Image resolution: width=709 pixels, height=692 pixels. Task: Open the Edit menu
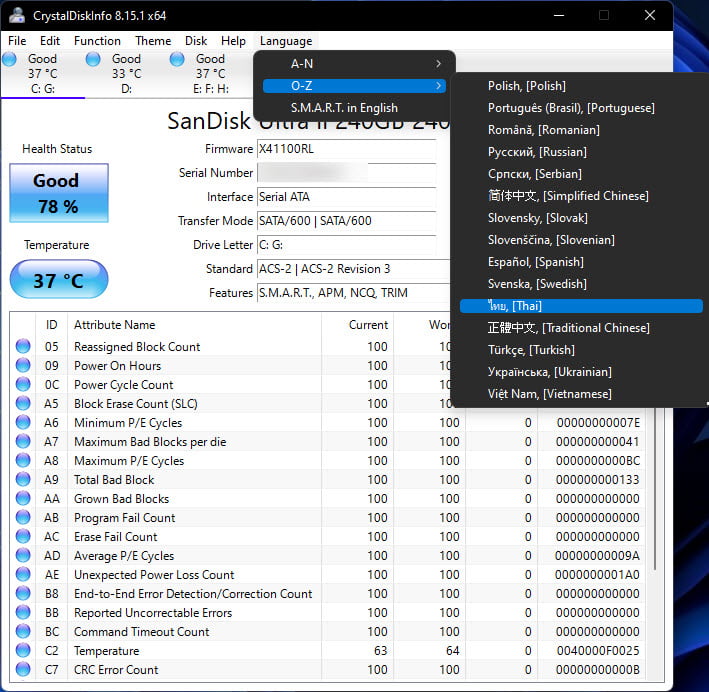point(50,41)
